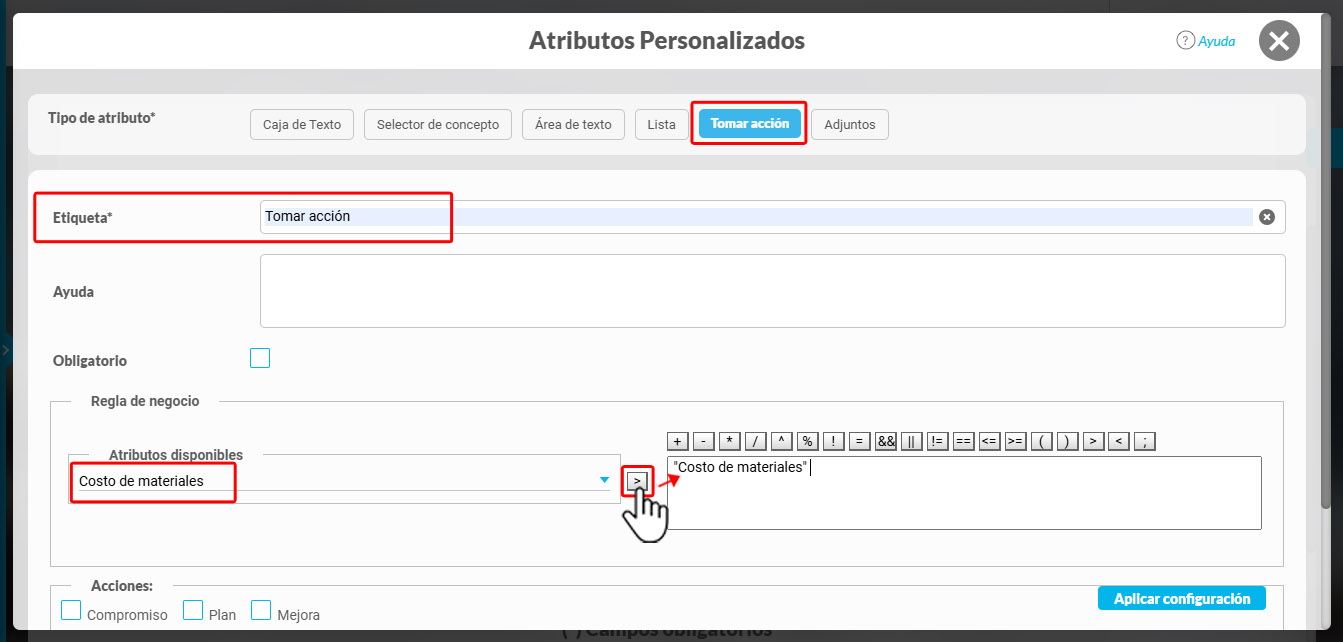Insert the && logical AND operator
1343x642 pixels.
point(886,441)
